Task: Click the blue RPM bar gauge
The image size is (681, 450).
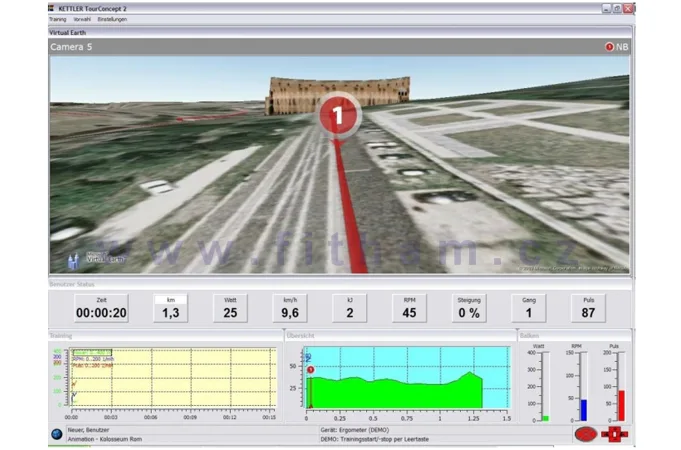Action: click(x=583, y=409)
